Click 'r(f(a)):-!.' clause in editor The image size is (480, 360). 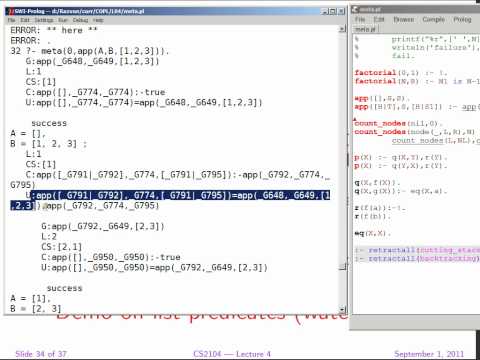(380, 208)
